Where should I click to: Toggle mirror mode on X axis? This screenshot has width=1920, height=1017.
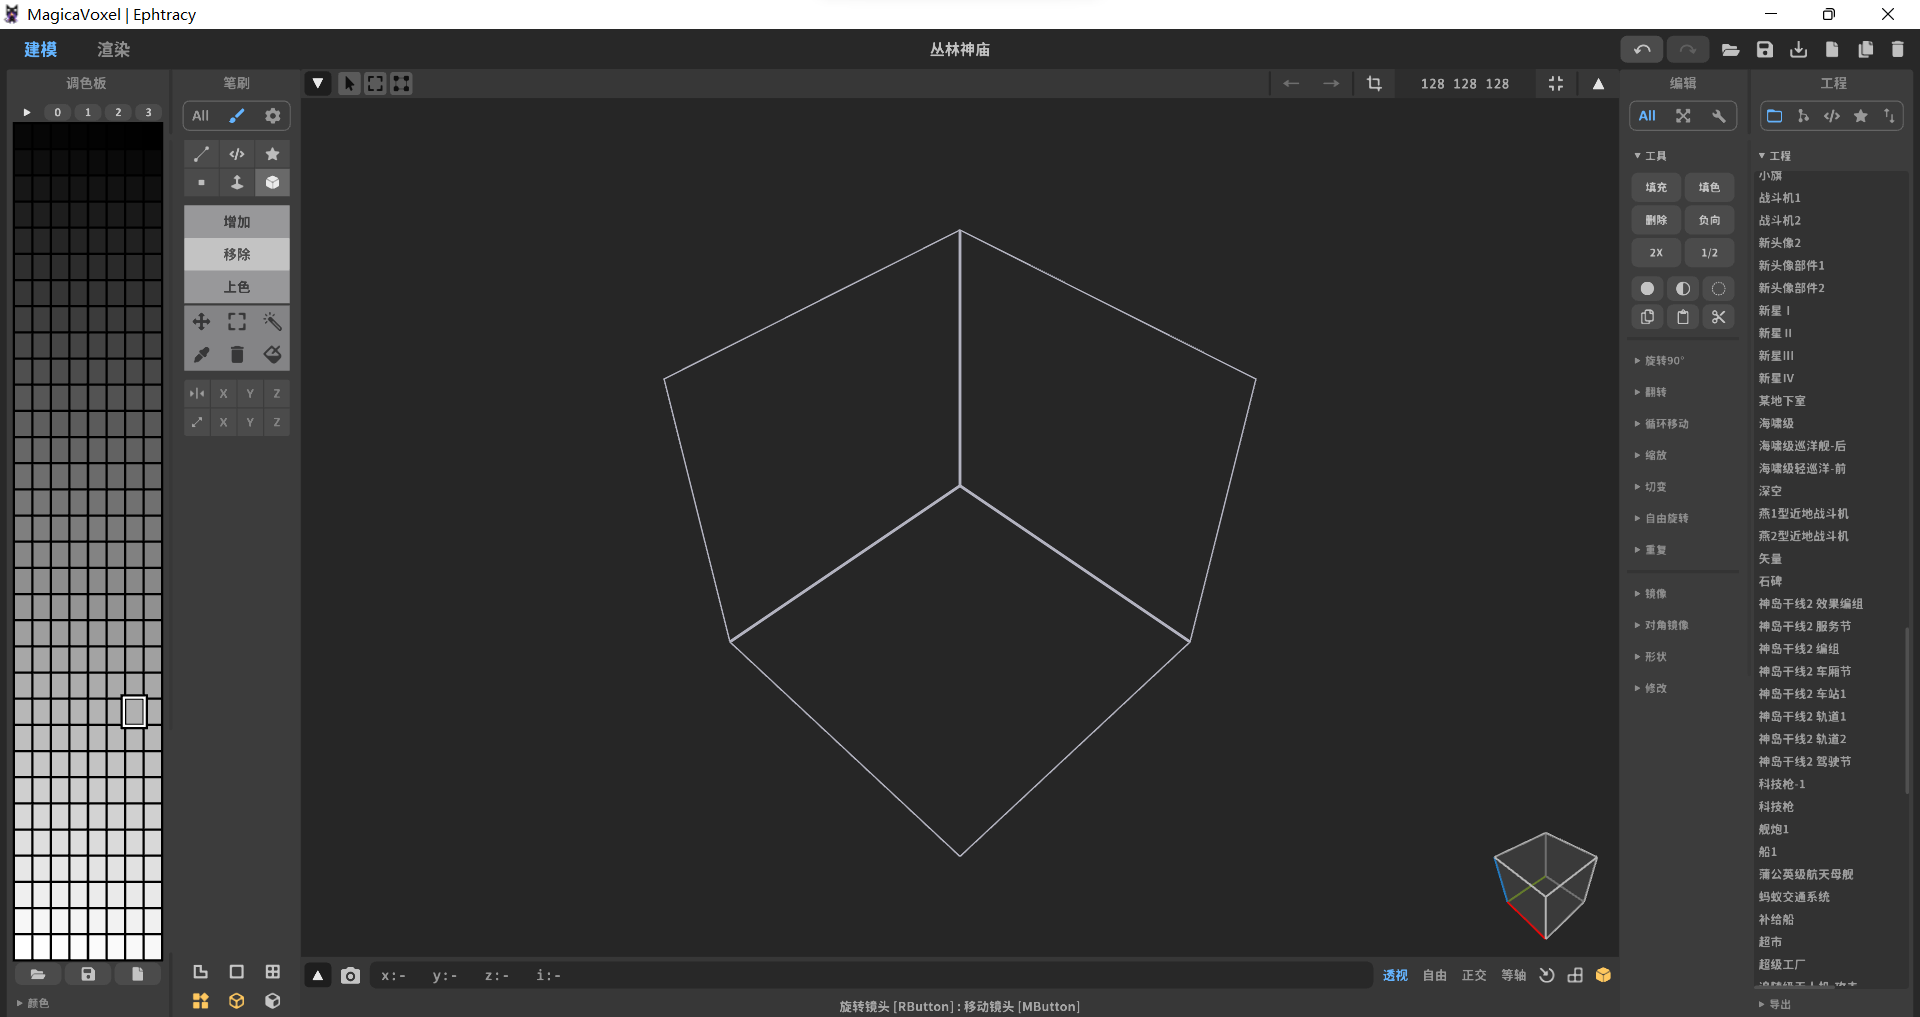click(223, 394)
